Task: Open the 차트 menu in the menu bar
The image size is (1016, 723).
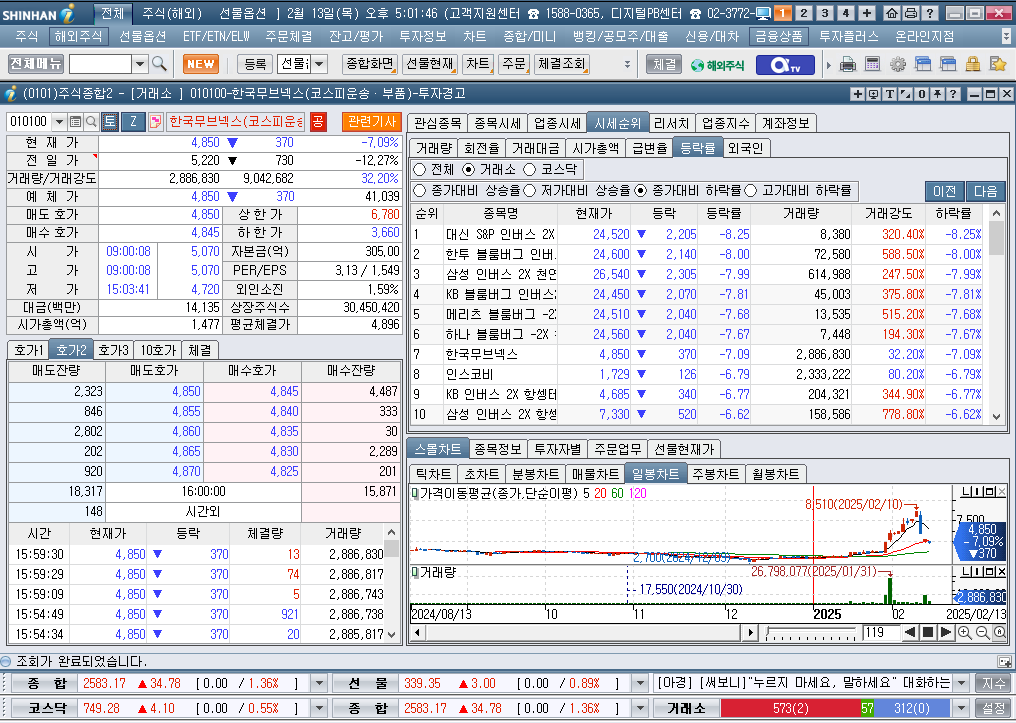Action: click(x=475, y=36)
